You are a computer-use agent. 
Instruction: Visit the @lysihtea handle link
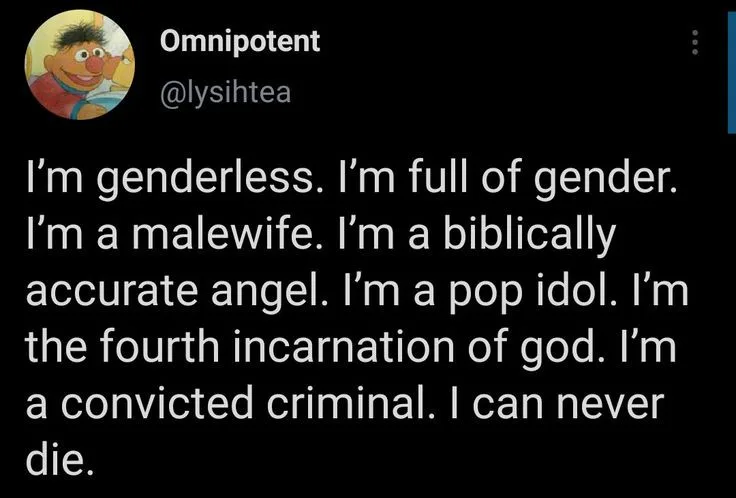[x=226, y=92]
